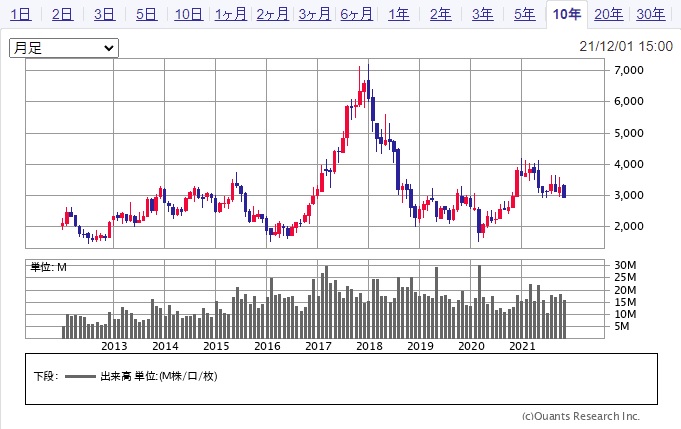The width and height of the screenshot is (681, 429).
Task: Open the 1年 chart range
Action: point(399,14)
